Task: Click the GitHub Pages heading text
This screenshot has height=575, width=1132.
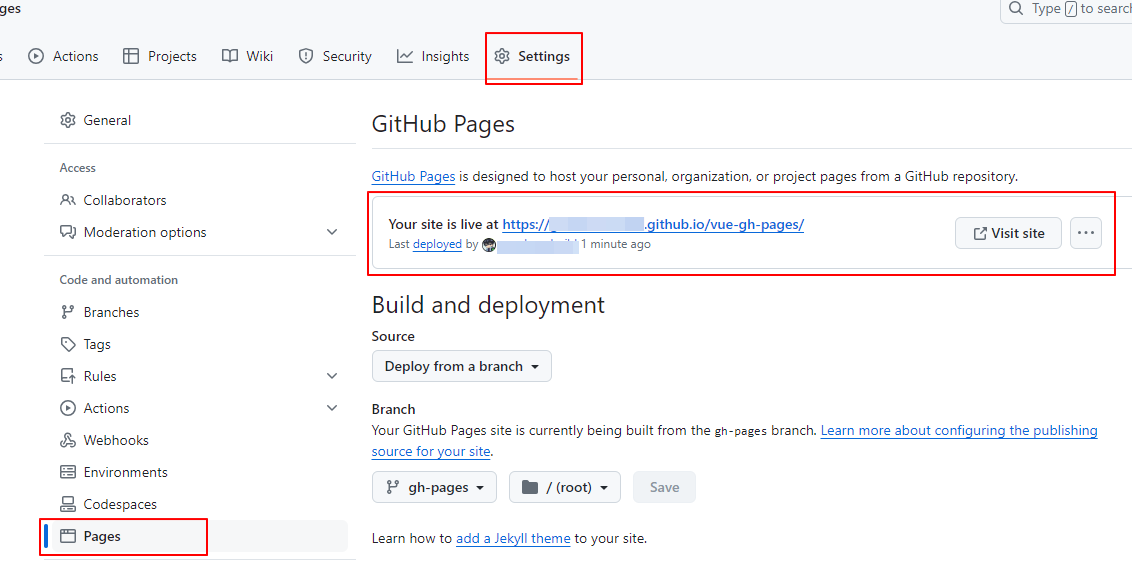Action: point(443,124)
